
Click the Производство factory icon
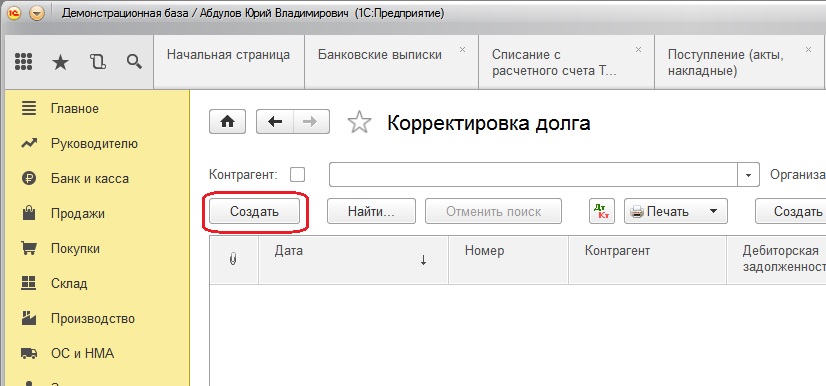coord(28,318)
